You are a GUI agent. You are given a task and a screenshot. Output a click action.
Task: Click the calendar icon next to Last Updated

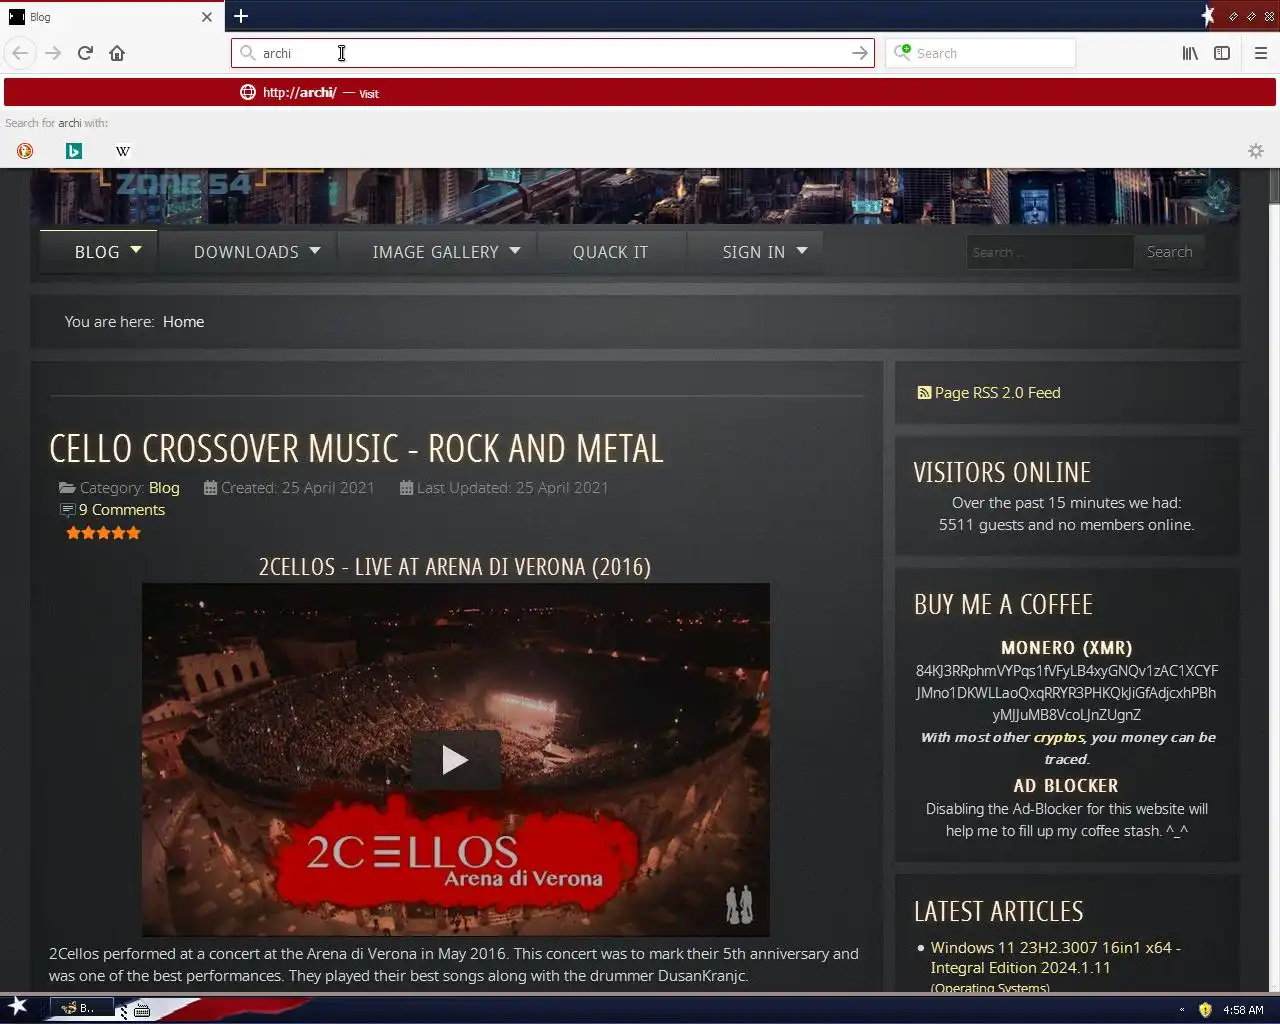(x=406, y=488)
